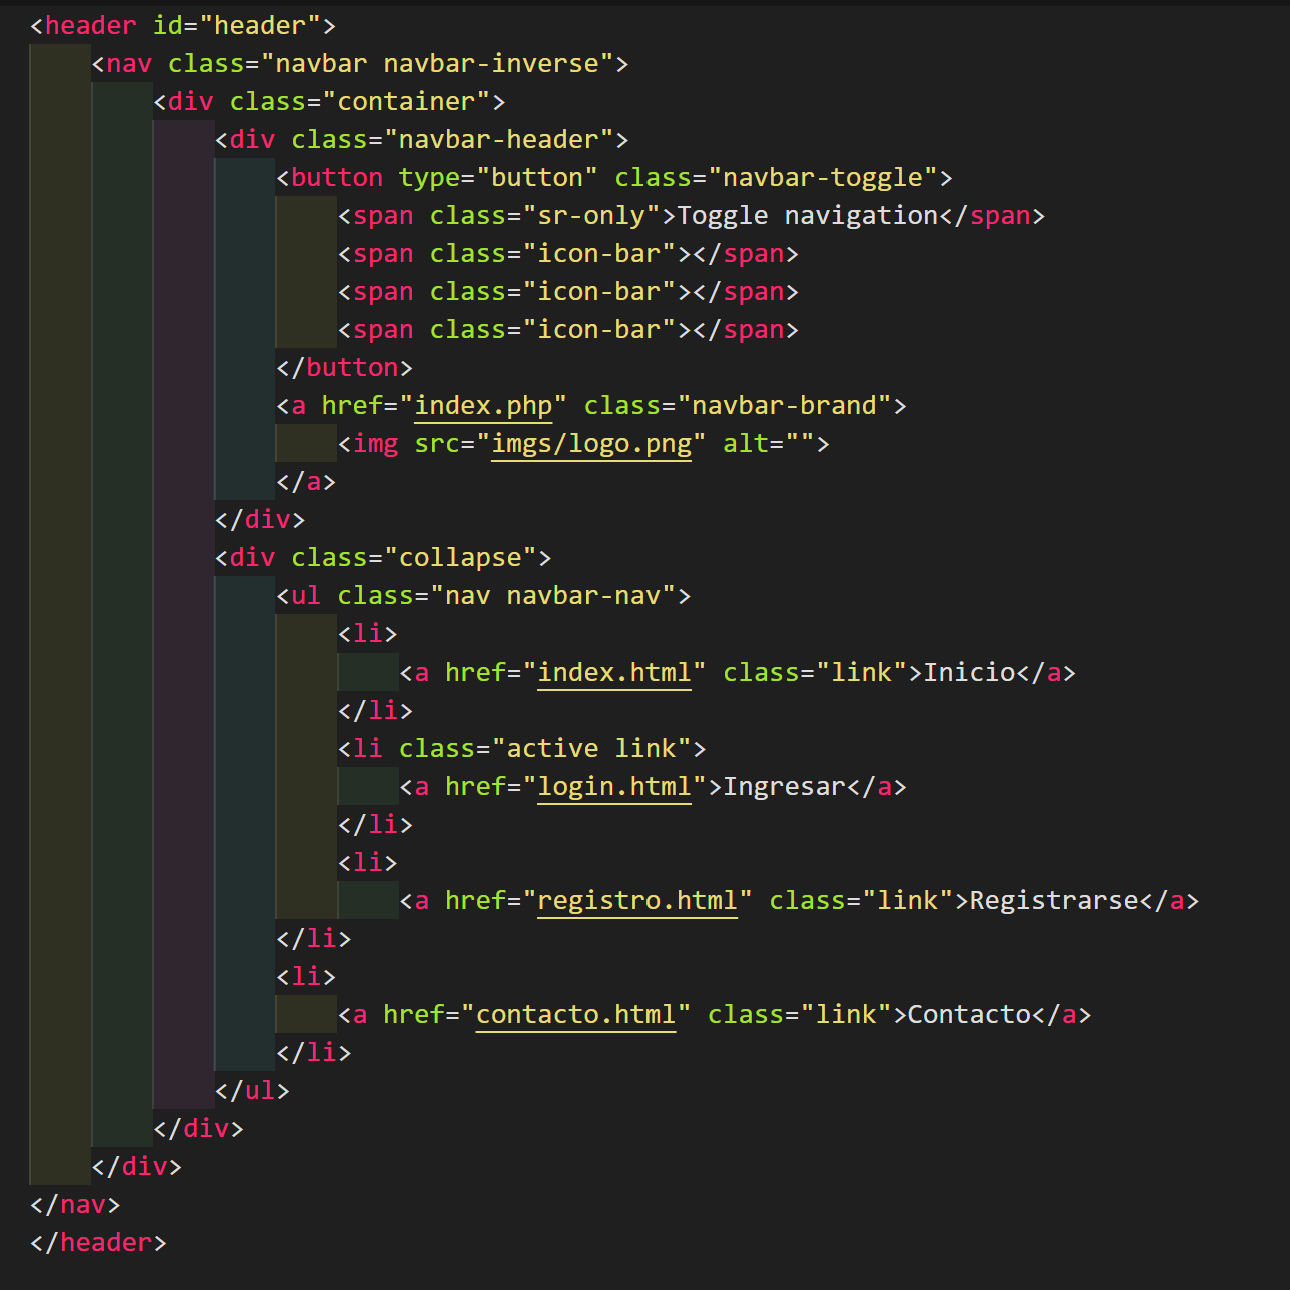The height and width of the screenshot is (1290, 1290).
Task: Click the Inicio anchor text
Action: pos(969,673)
